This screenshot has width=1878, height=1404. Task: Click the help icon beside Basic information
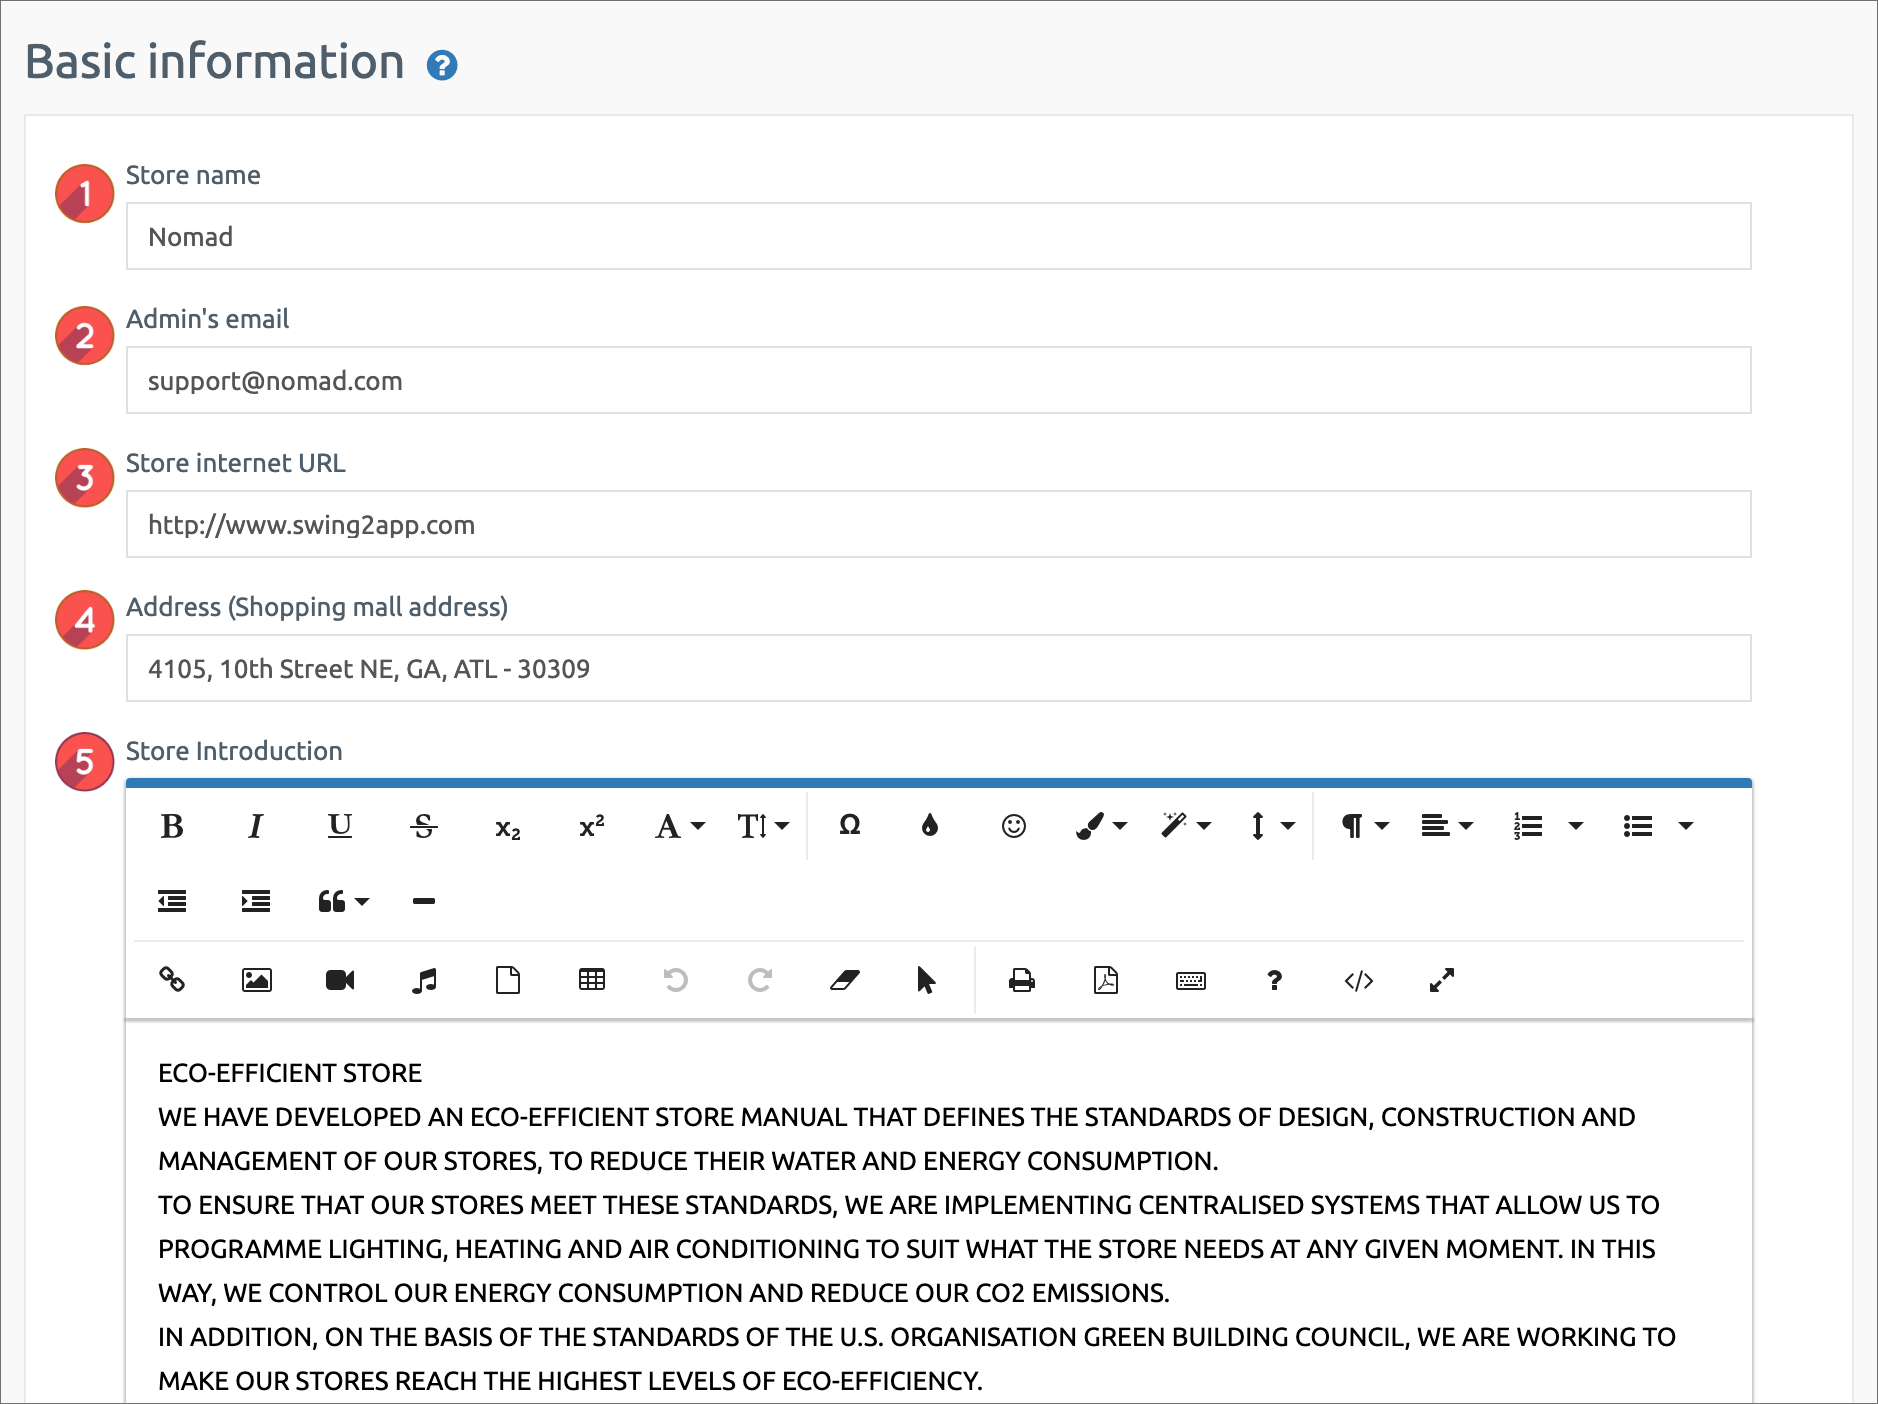point(442,66)
